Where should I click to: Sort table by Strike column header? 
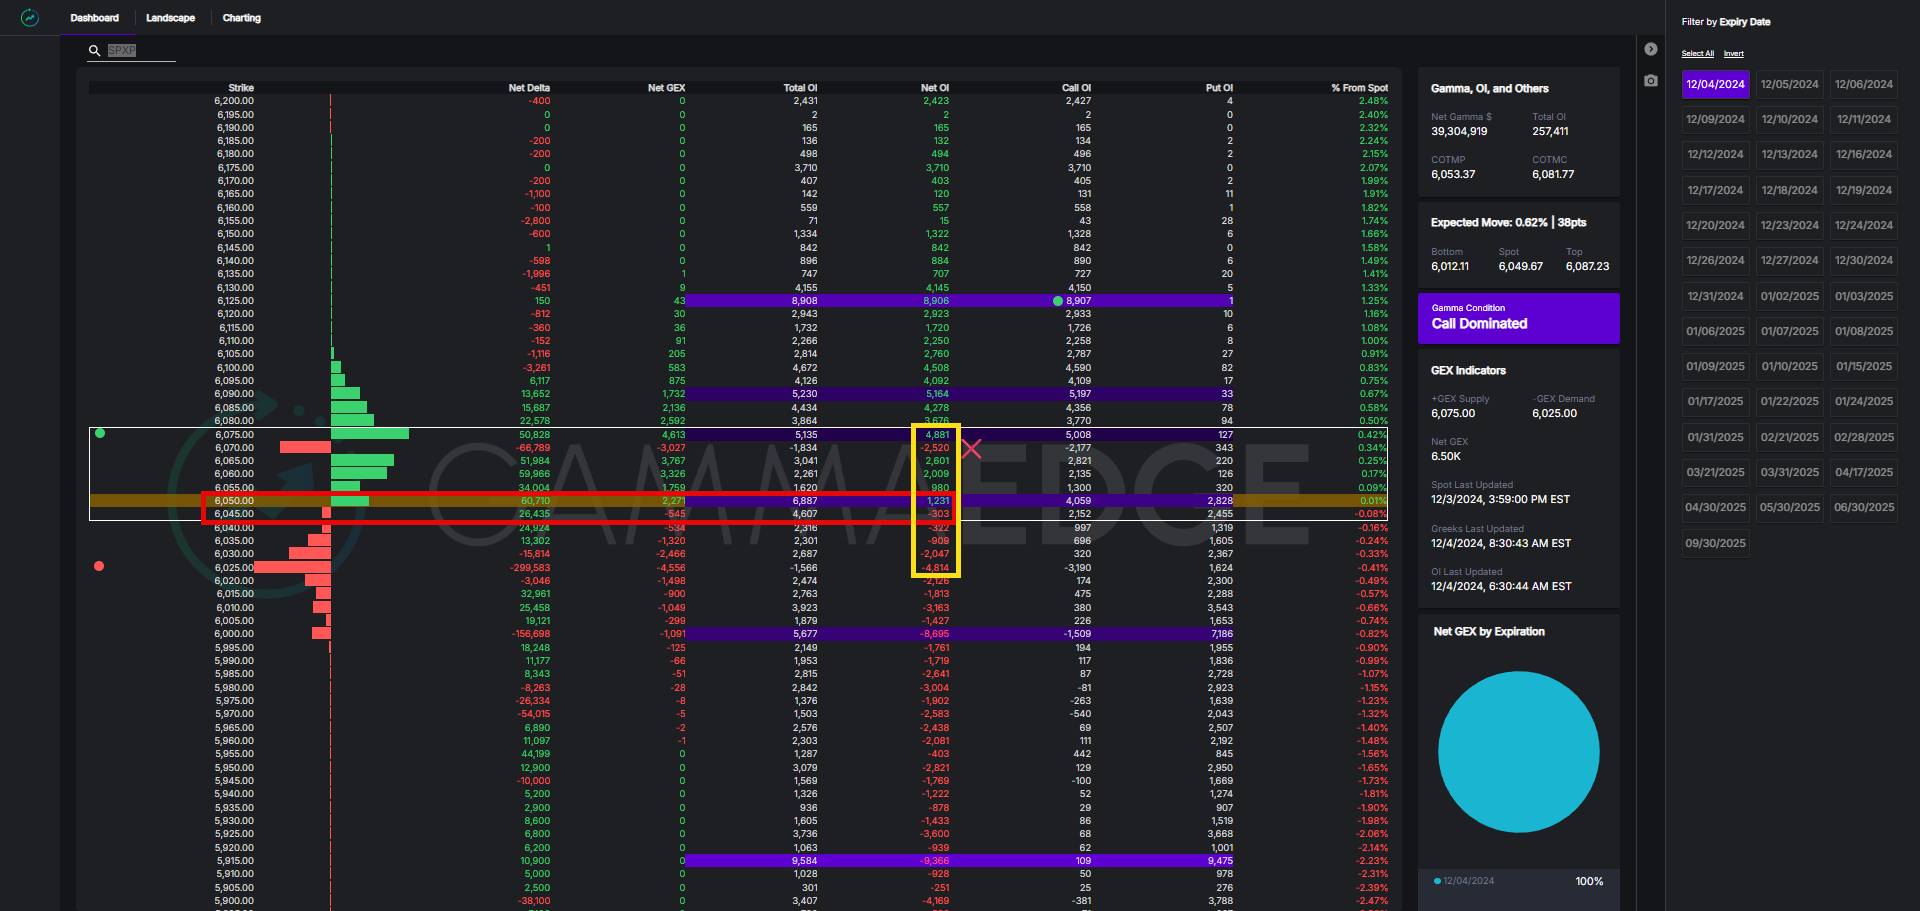coord(240,88)
